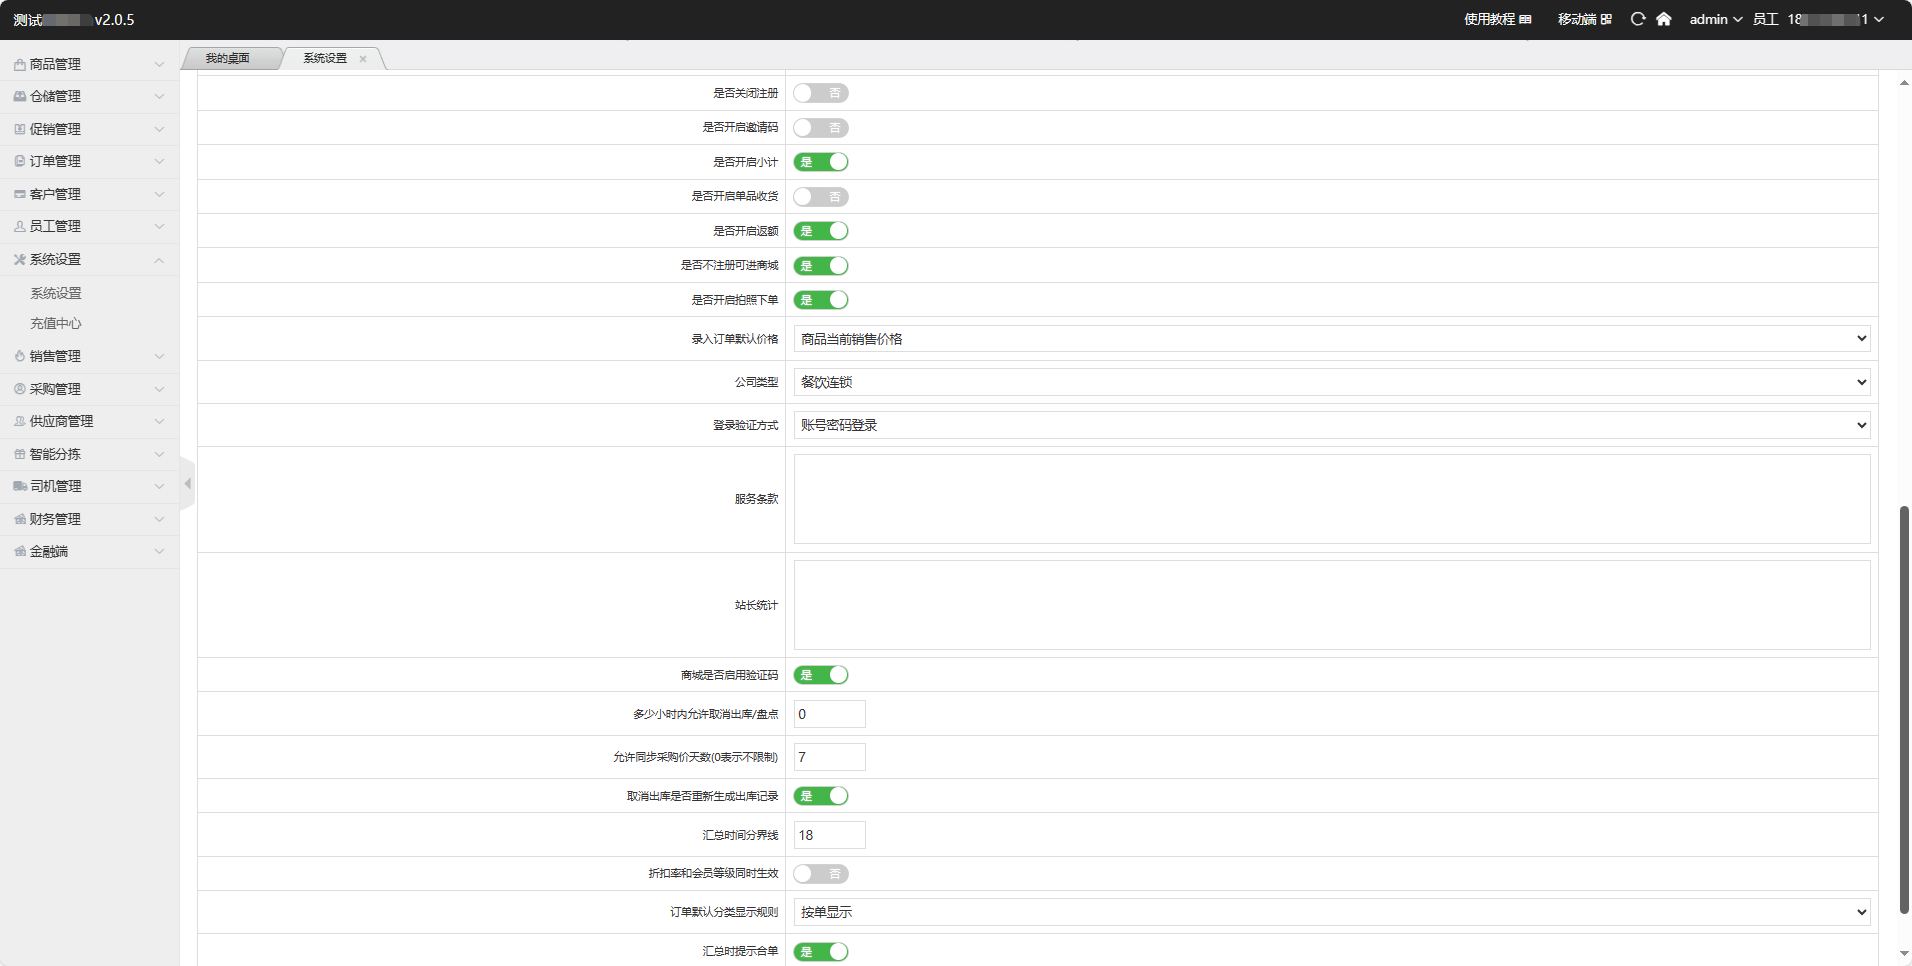
Task: Click the home icon in top bar
Action: pos(1663,19)
